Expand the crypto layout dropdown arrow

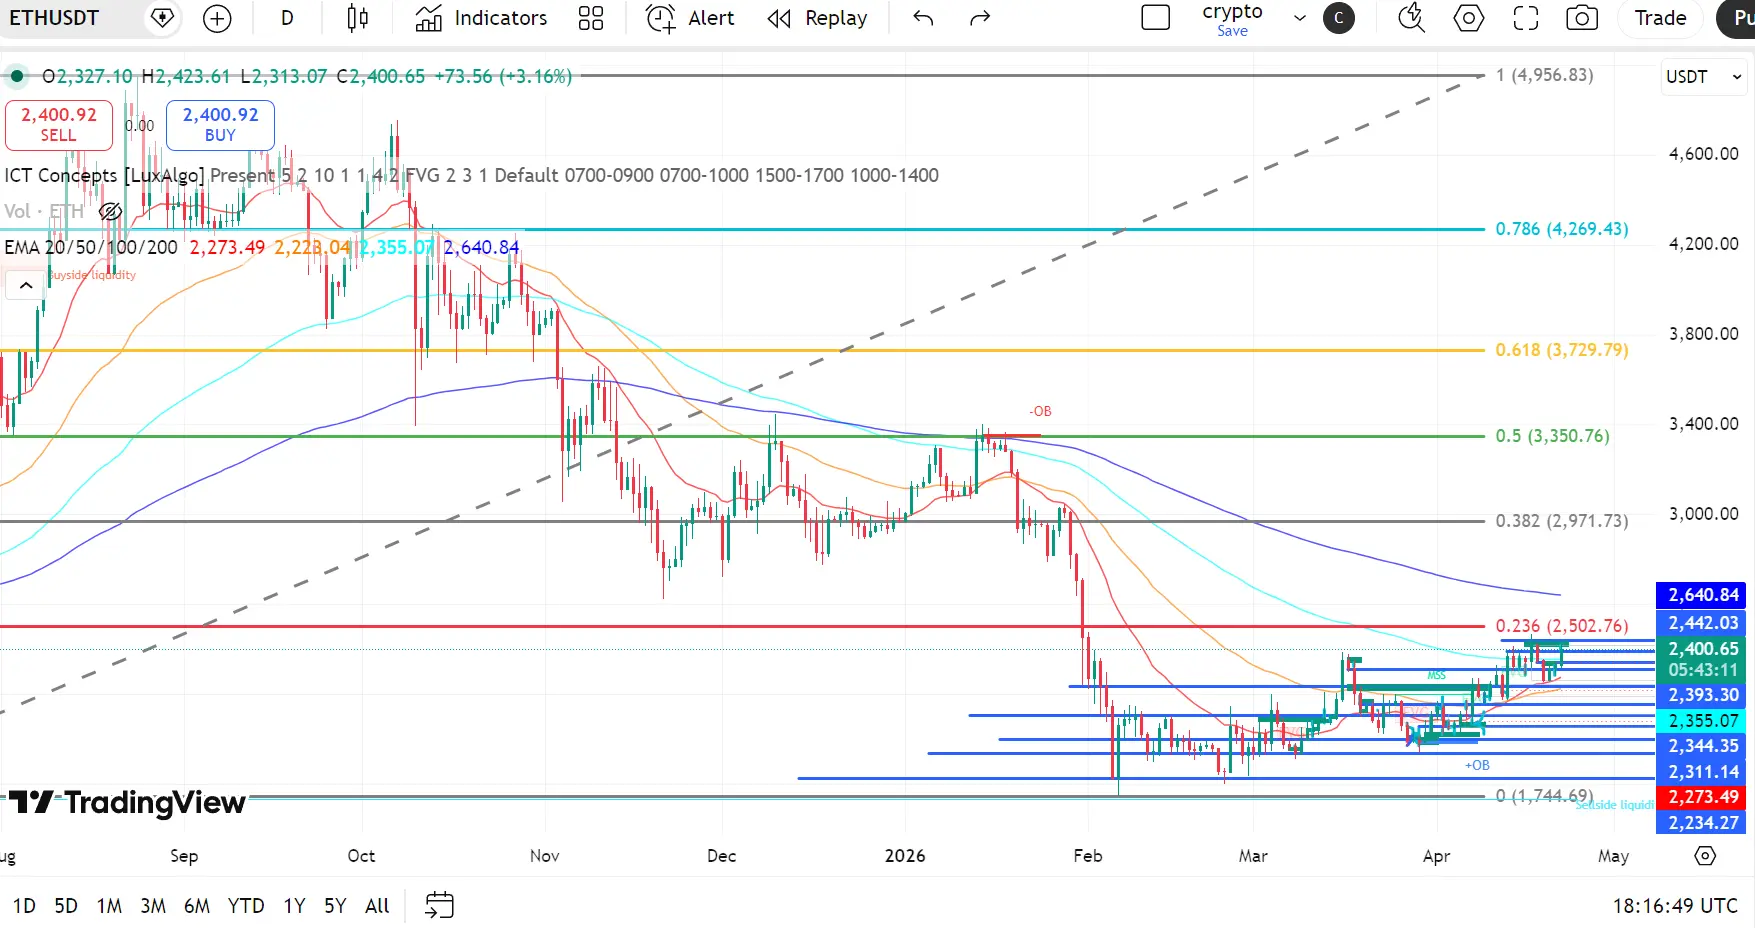click(x=1300, y=18)
